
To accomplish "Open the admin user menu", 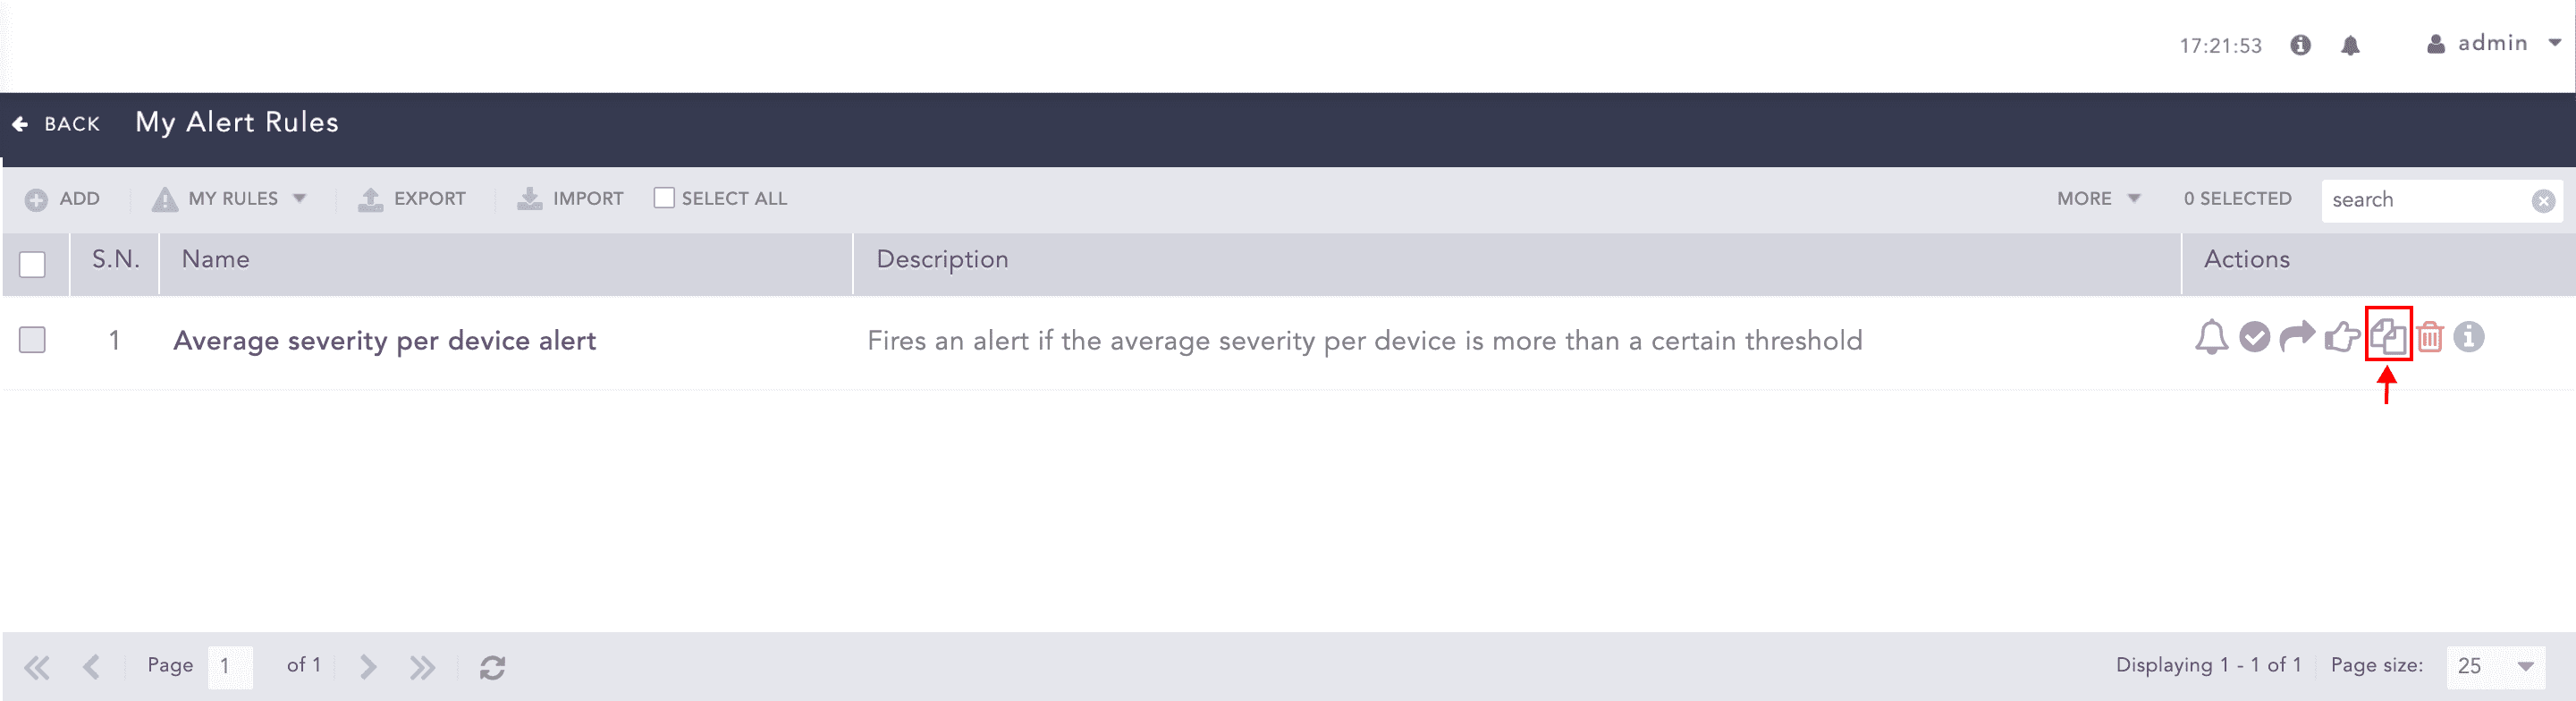I will point(2494,44).
